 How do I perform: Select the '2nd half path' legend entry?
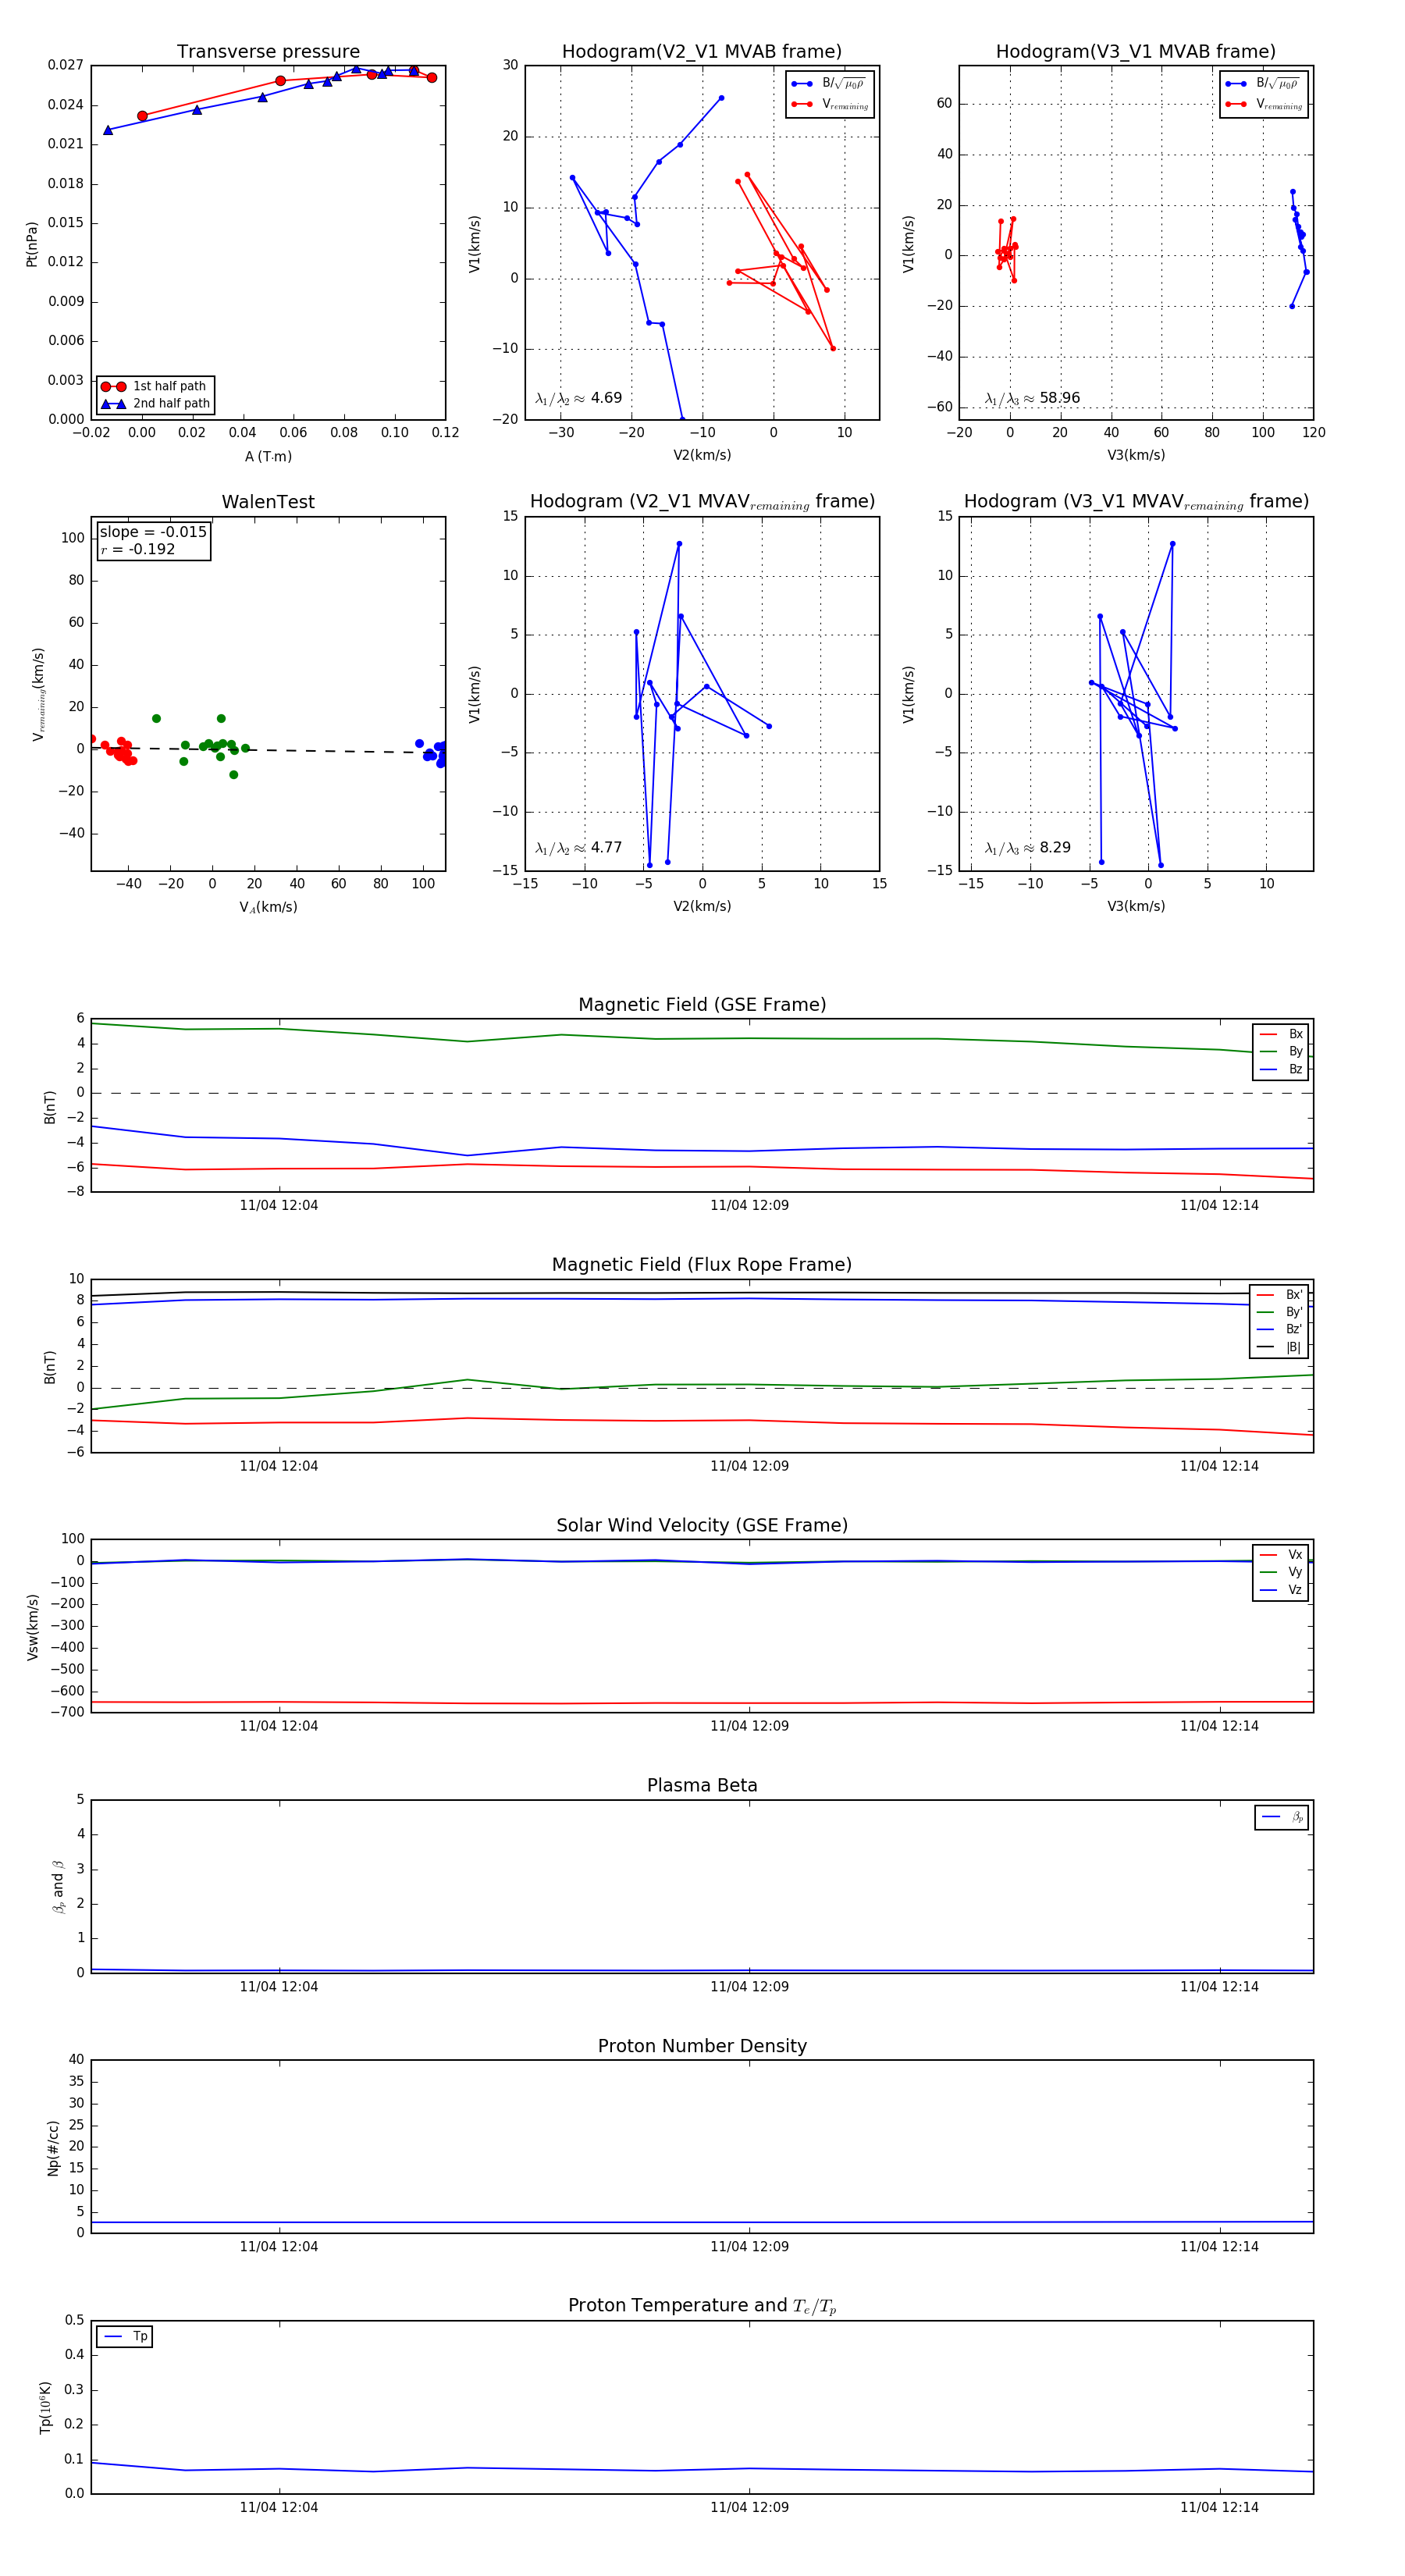[x=155, y=404]
